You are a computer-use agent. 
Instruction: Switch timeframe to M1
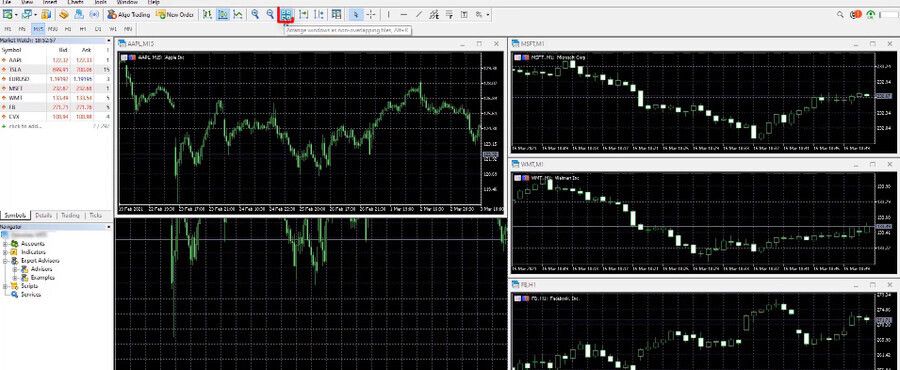click(8, 29)
